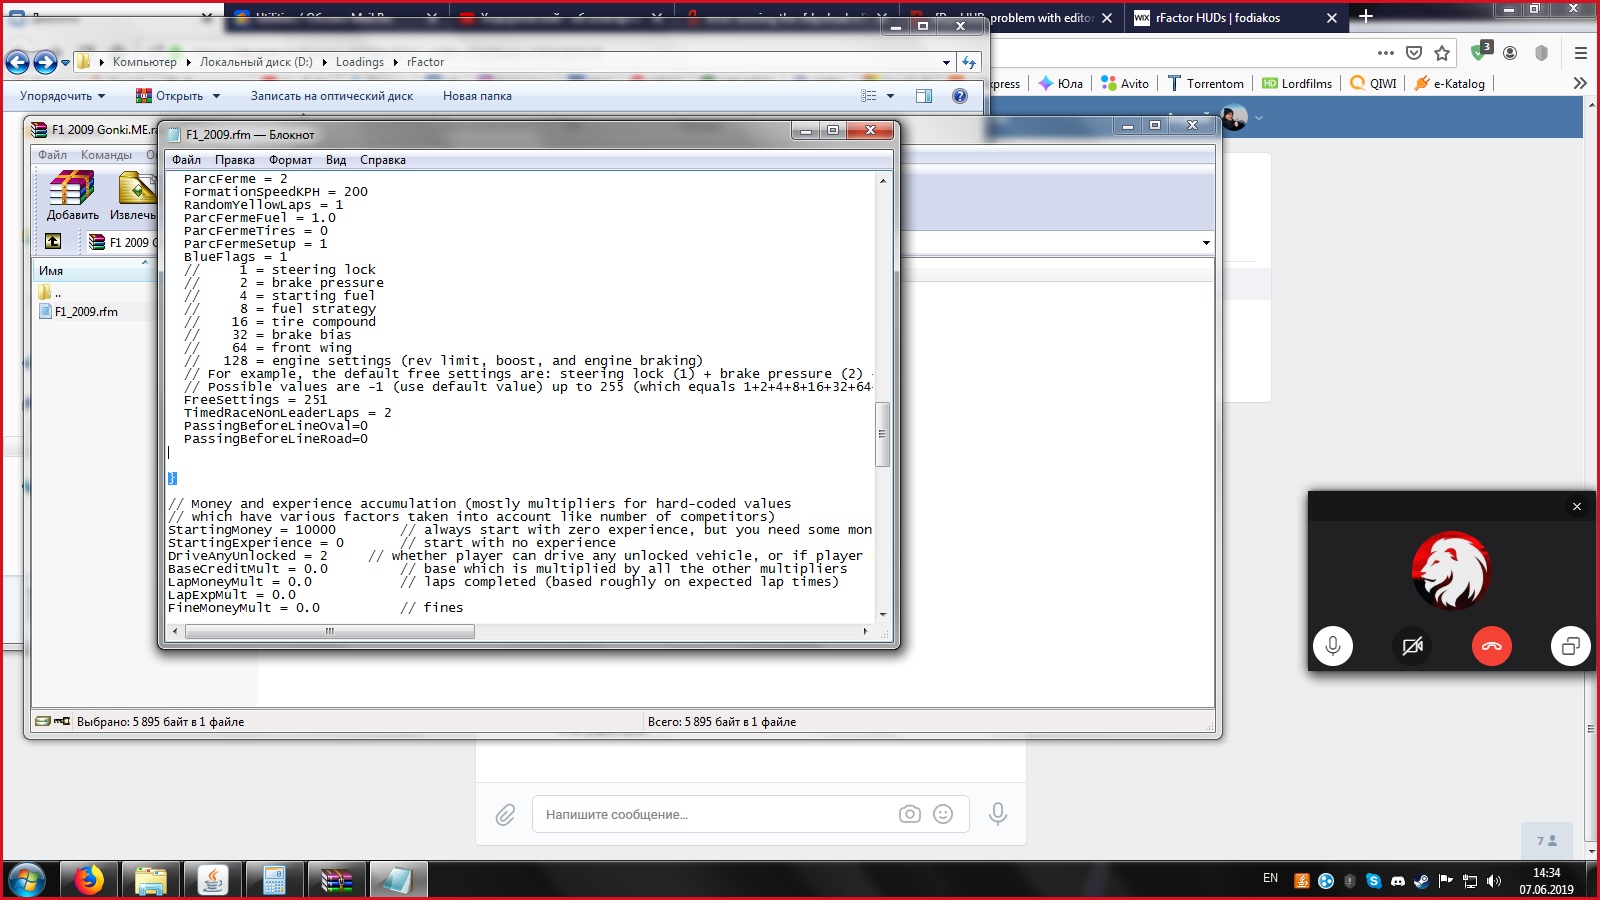Open Юла bookmark

(1060, 84)
